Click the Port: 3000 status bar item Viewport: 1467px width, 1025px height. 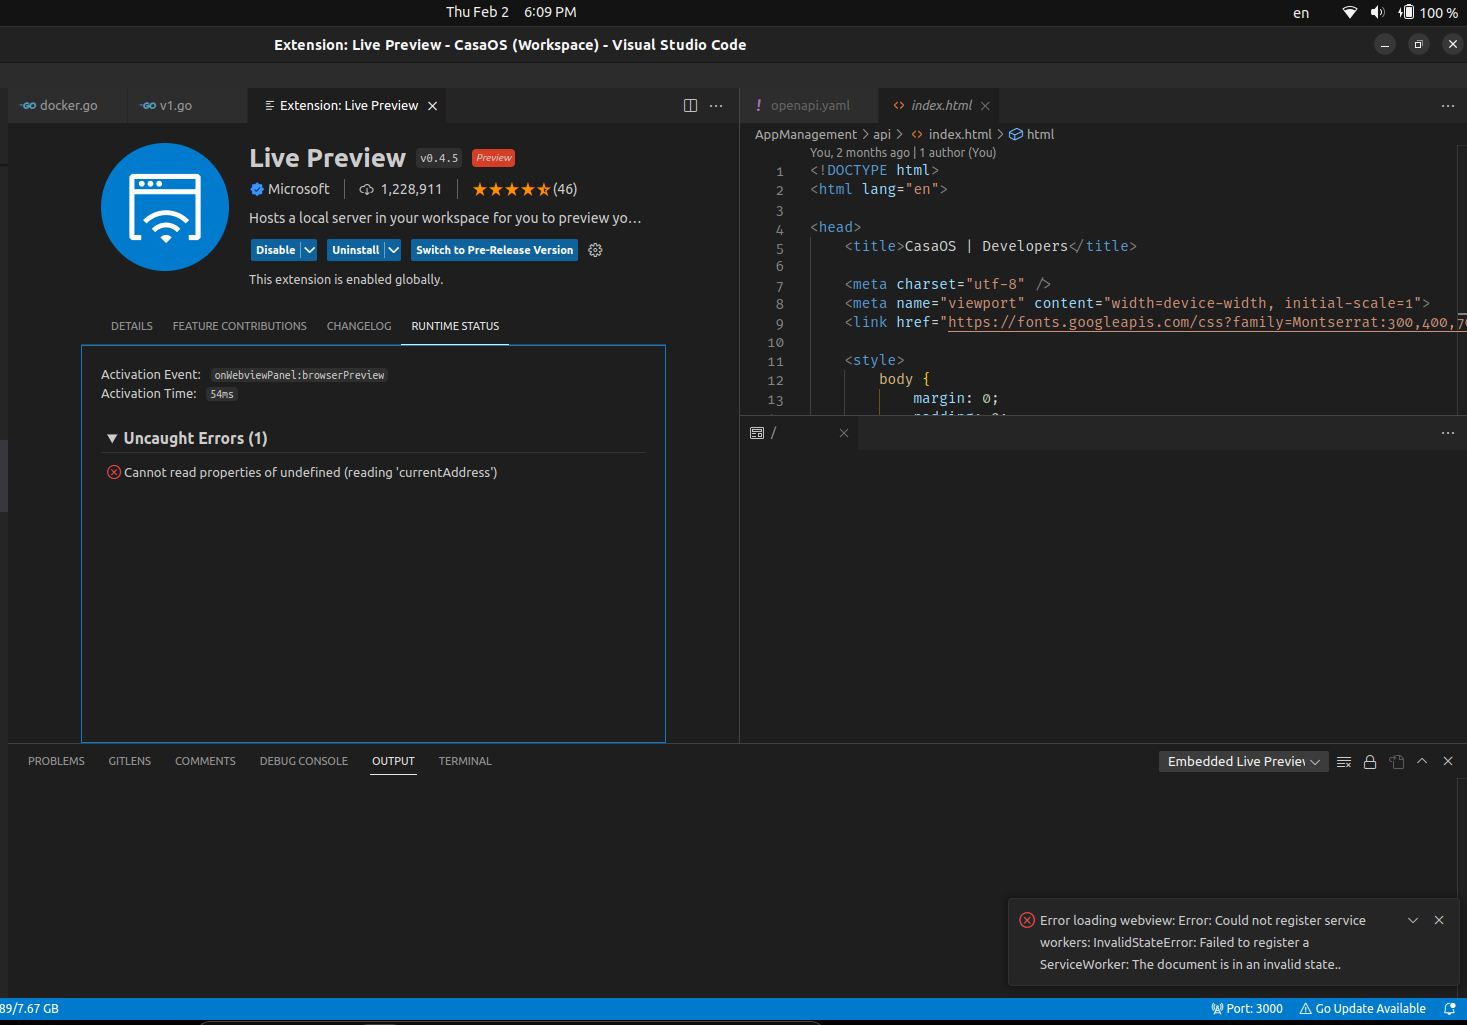coord(1246,1008)
